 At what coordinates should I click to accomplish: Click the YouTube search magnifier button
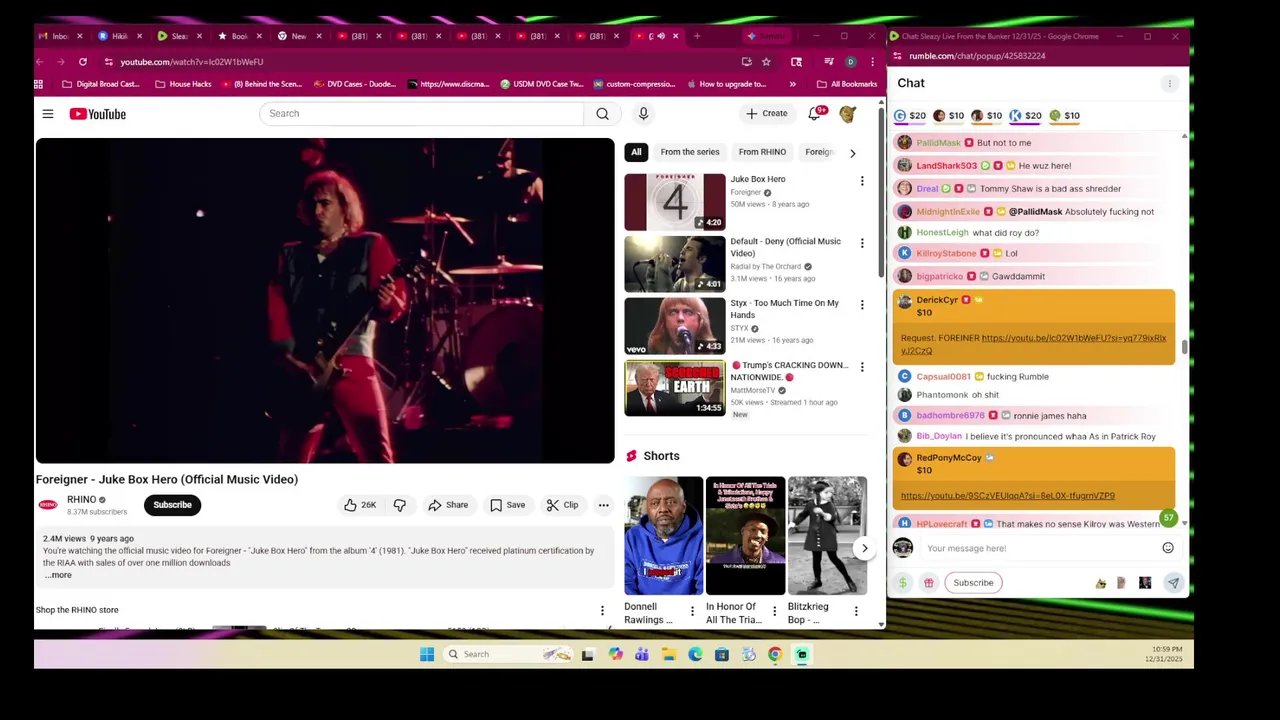pyautogui.click(x=602, y=114)
